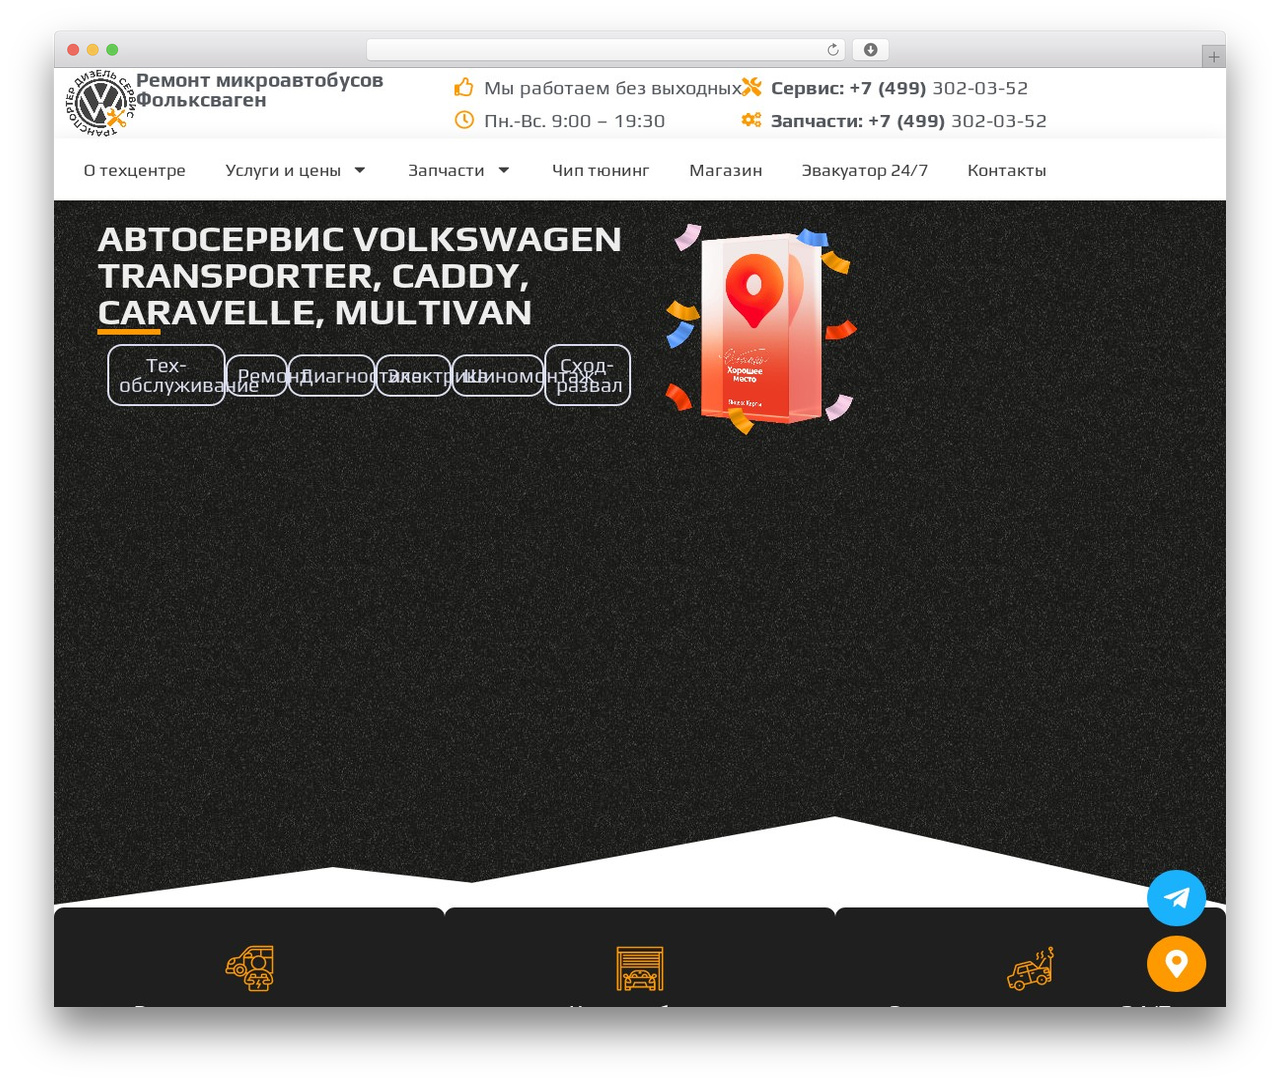
Task: Open the Чип тюнинг menu item
Action: click(600, 170)
